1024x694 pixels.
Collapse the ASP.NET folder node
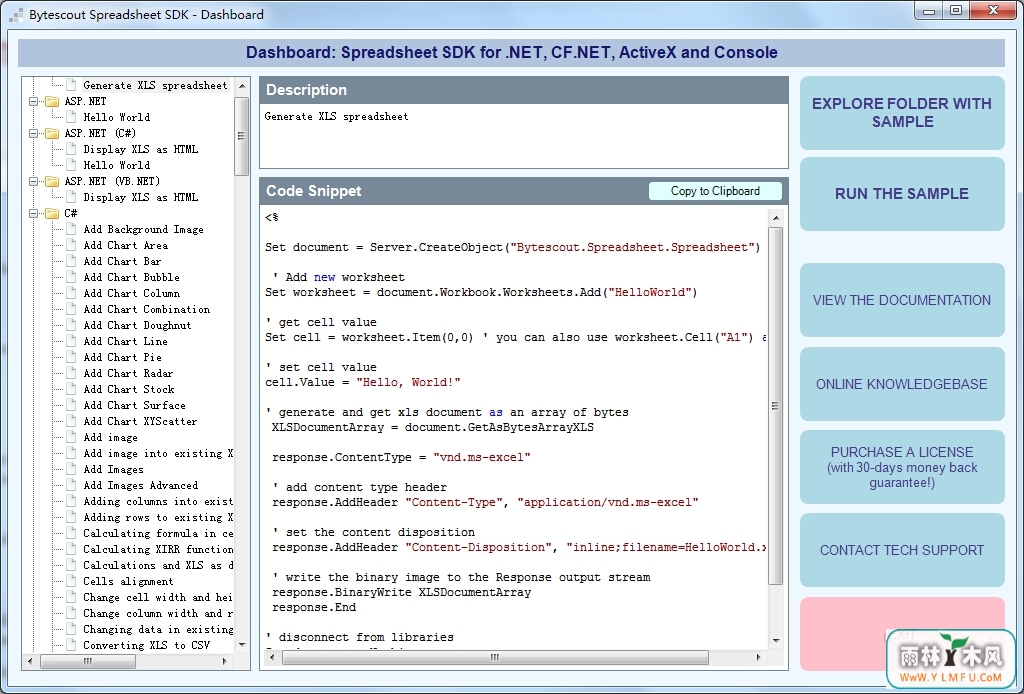[34, 101]
